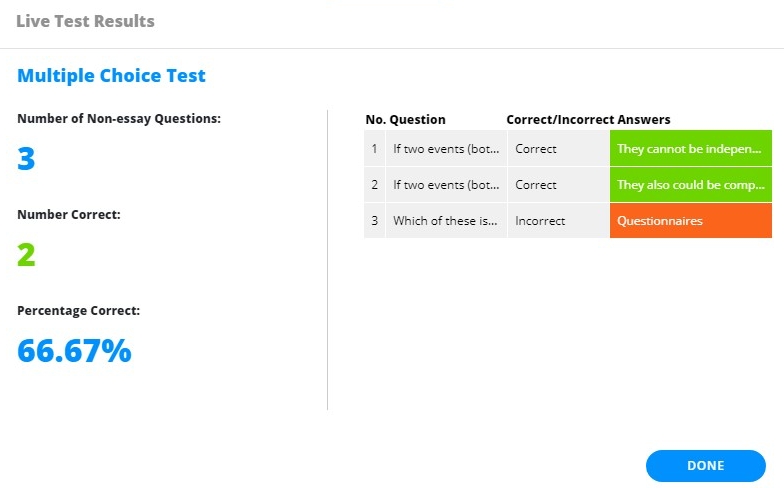Click the "Answers" column header
784x488 pixels.
644,120
